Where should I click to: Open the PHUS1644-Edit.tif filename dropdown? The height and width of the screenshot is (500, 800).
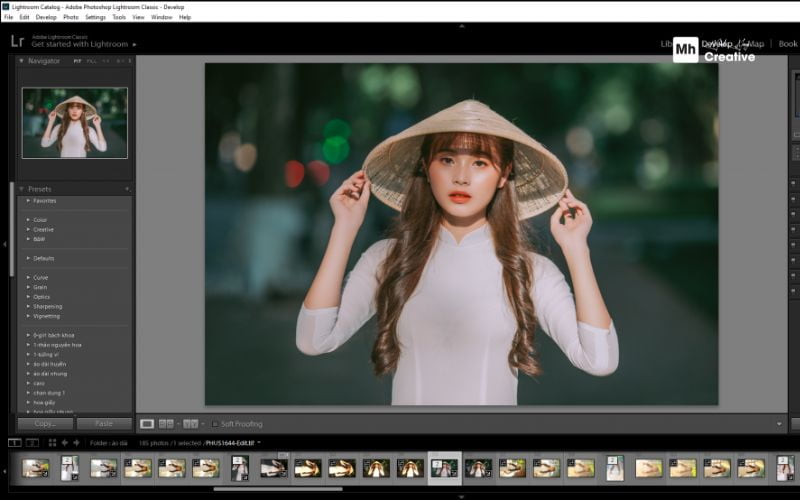[259, 443]
